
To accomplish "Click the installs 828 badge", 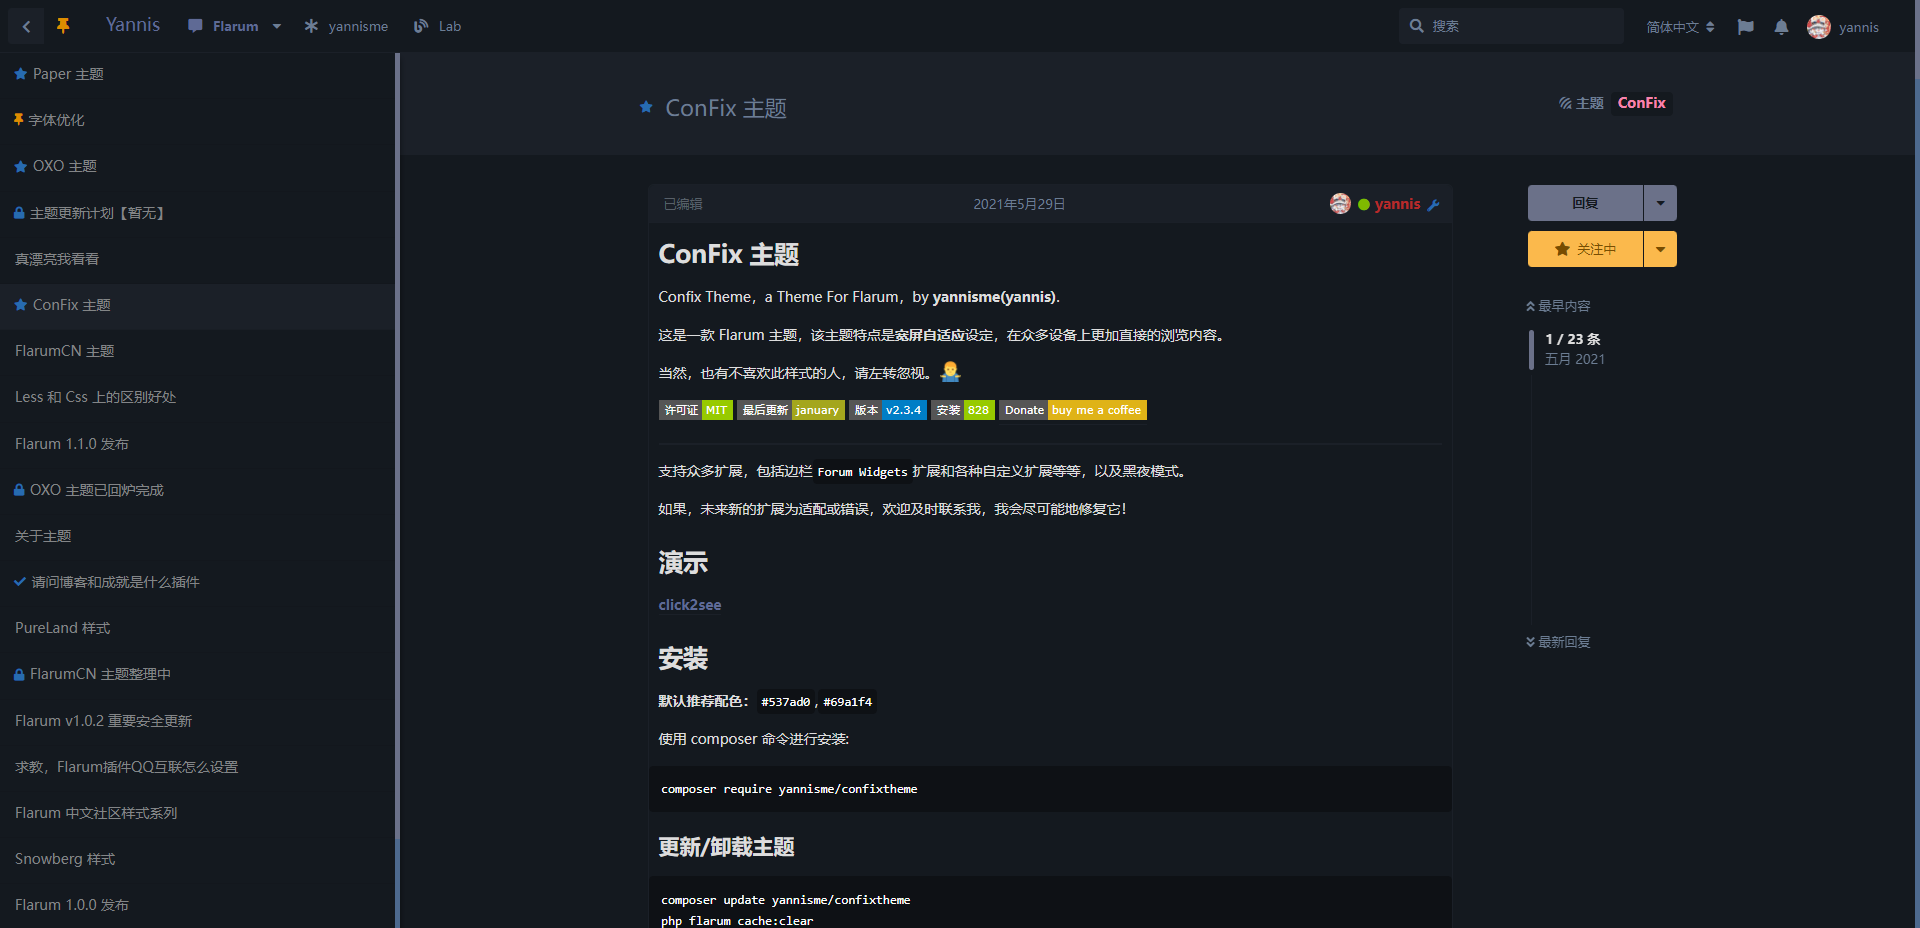I will 963,410.
